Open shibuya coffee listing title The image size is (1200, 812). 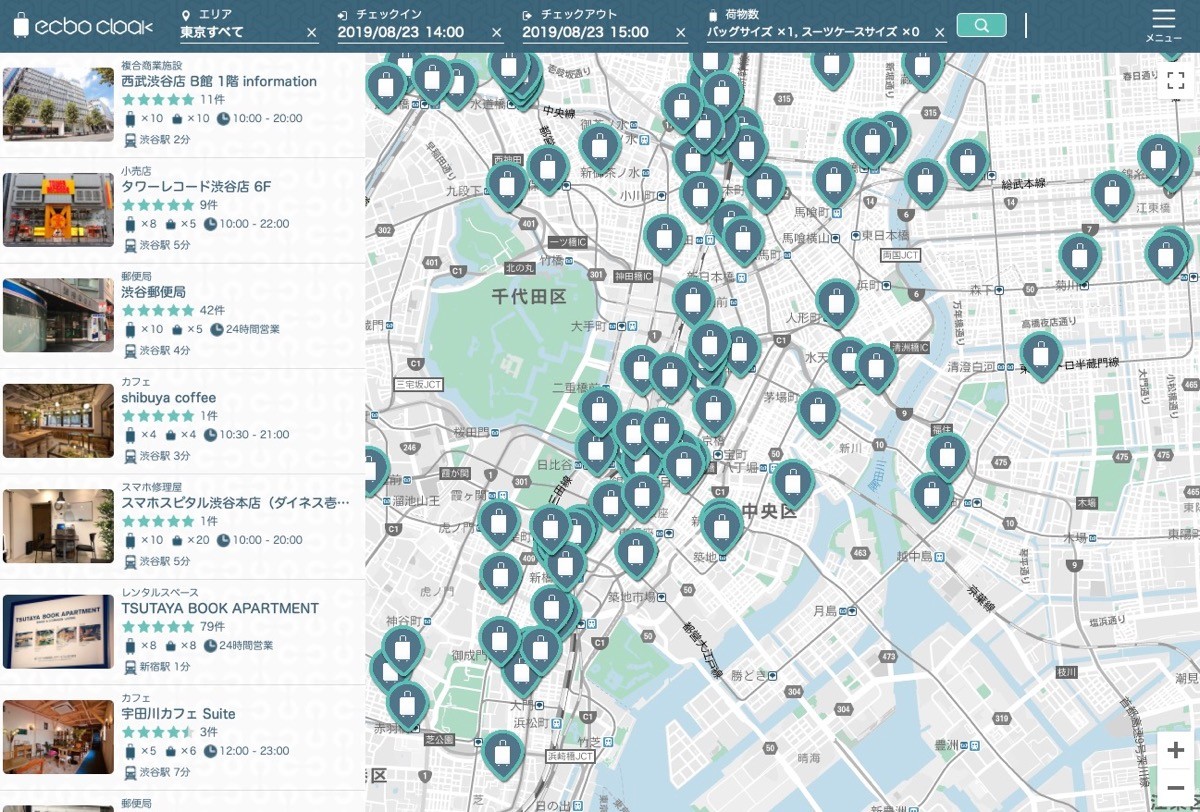pos(169,398)
